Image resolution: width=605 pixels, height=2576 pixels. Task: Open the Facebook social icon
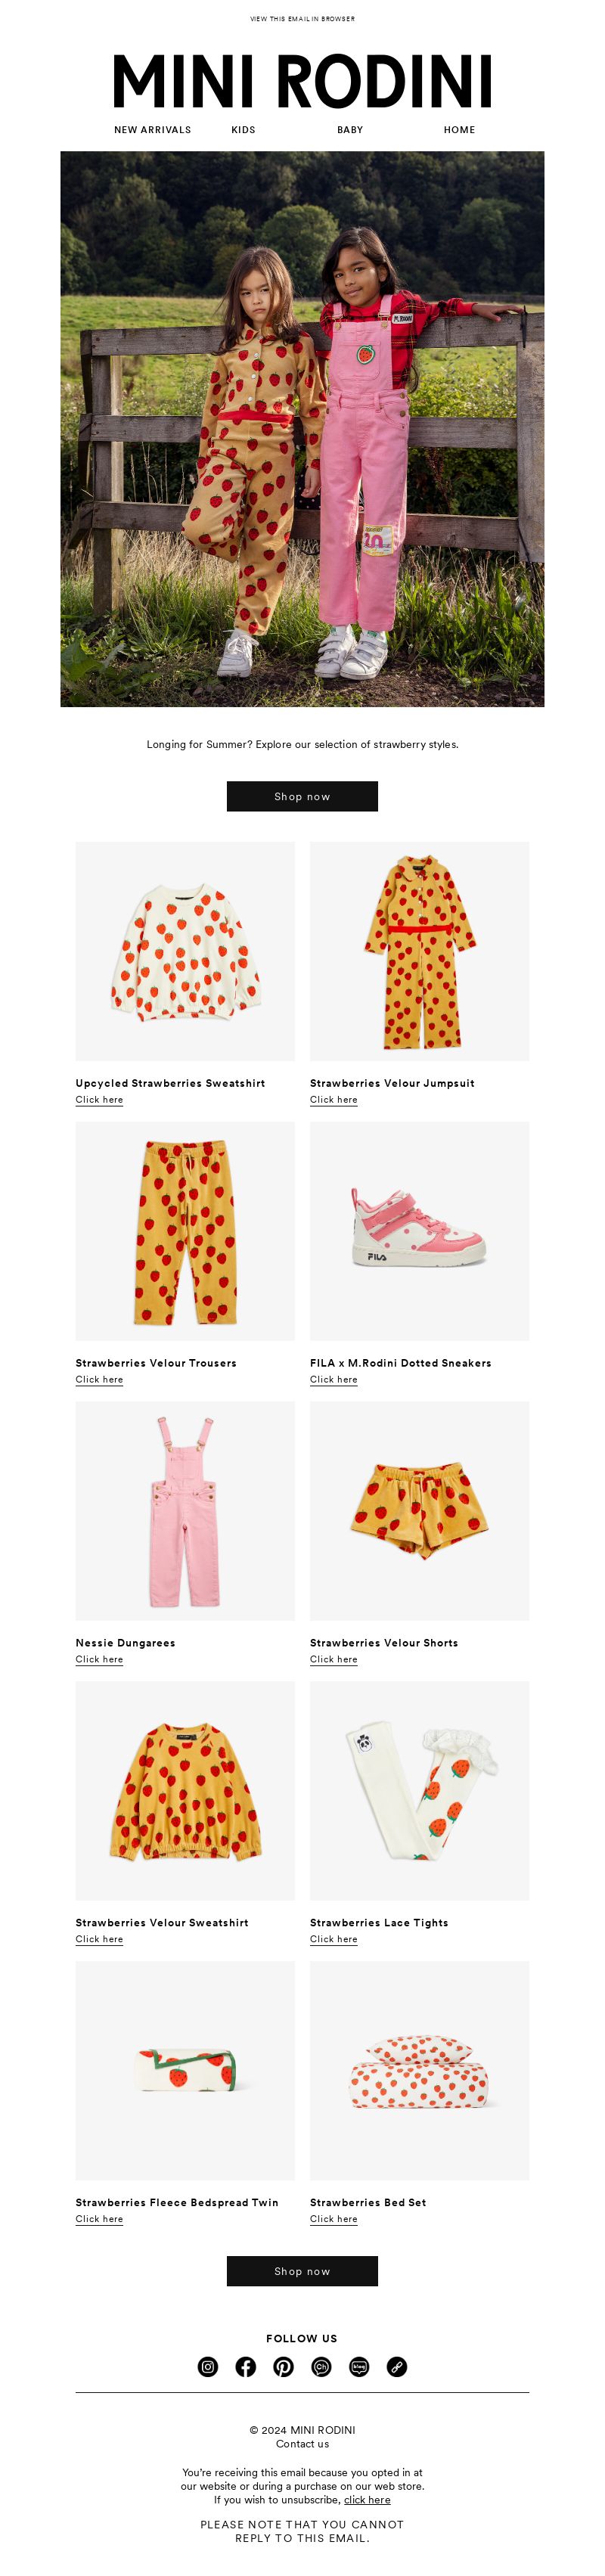click(246, 2366)
